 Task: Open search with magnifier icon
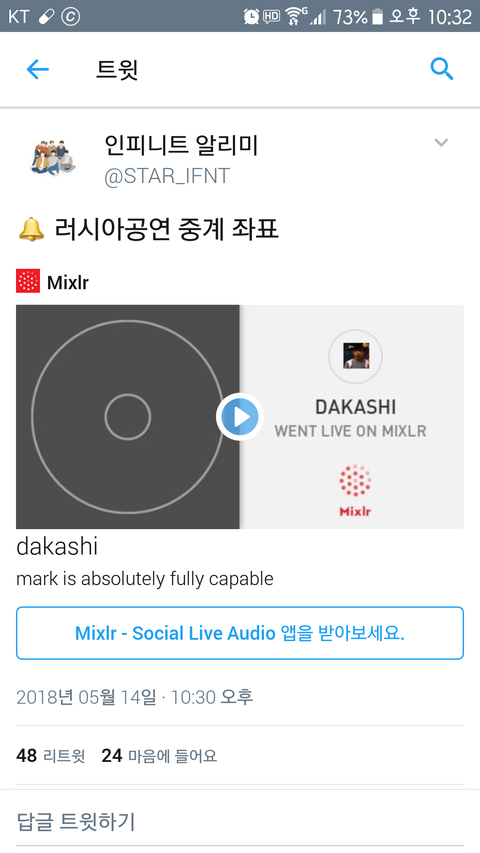click(441, 69)
